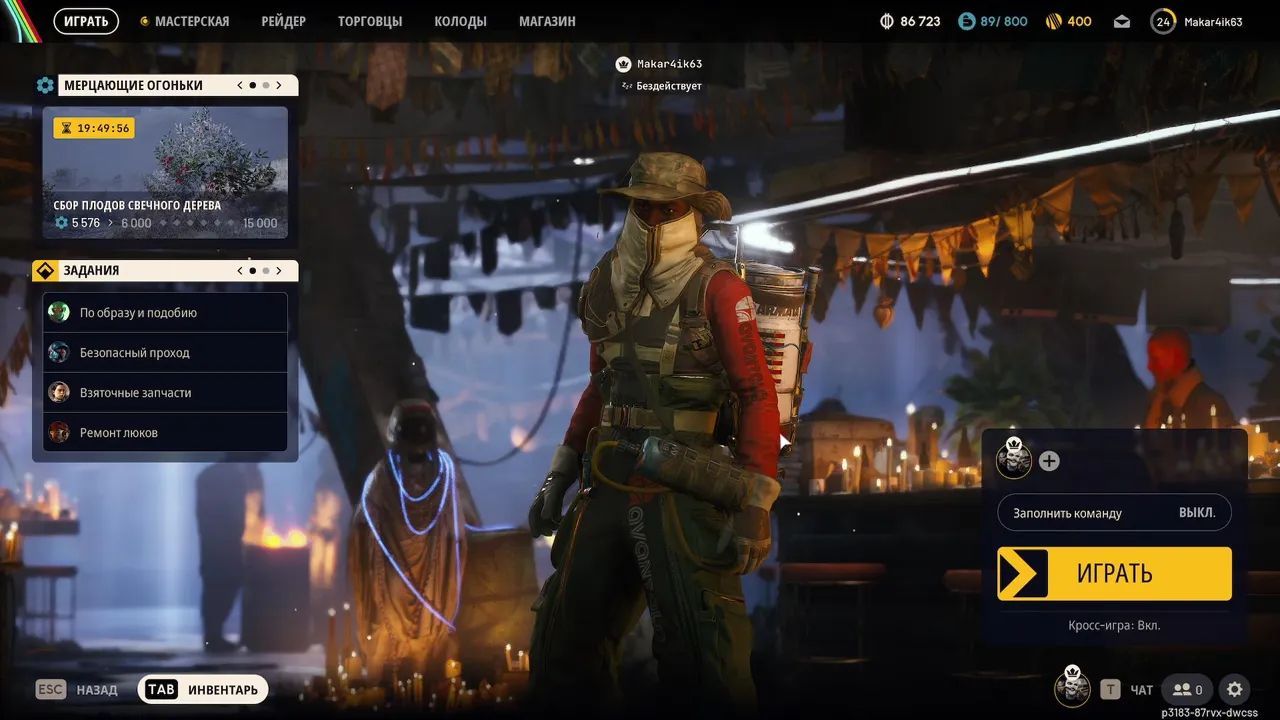Click the 19:49:56 event timer badge

[x=93, y=128]
